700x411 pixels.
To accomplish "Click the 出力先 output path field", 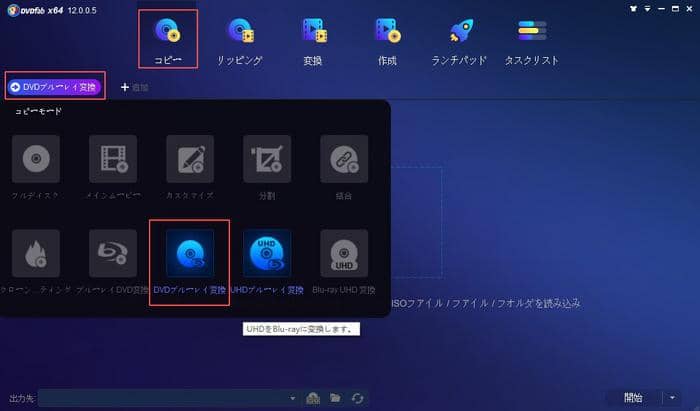I will pos(167,398).
